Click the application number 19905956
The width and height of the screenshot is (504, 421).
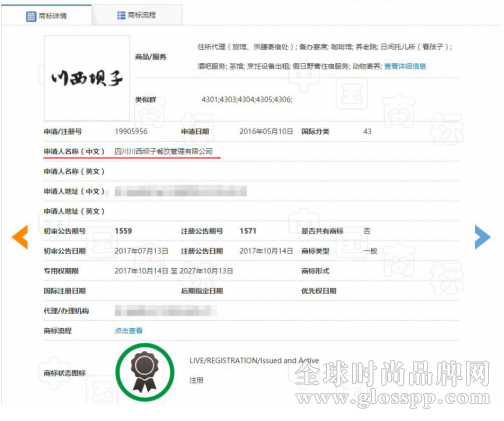coord(131,131)
